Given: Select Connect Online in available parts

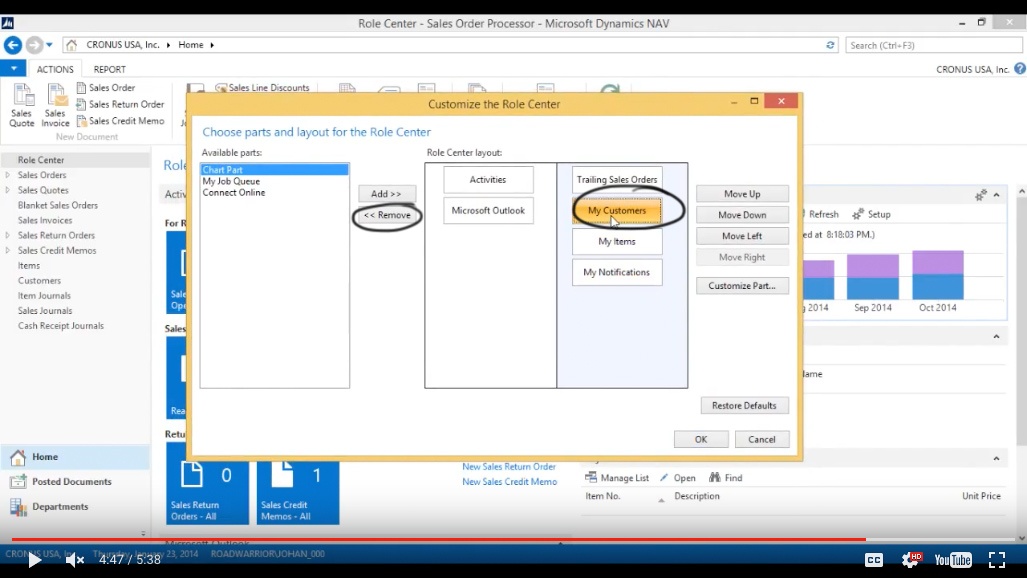Looking at the screenshot, I should (x=234, y=193).
